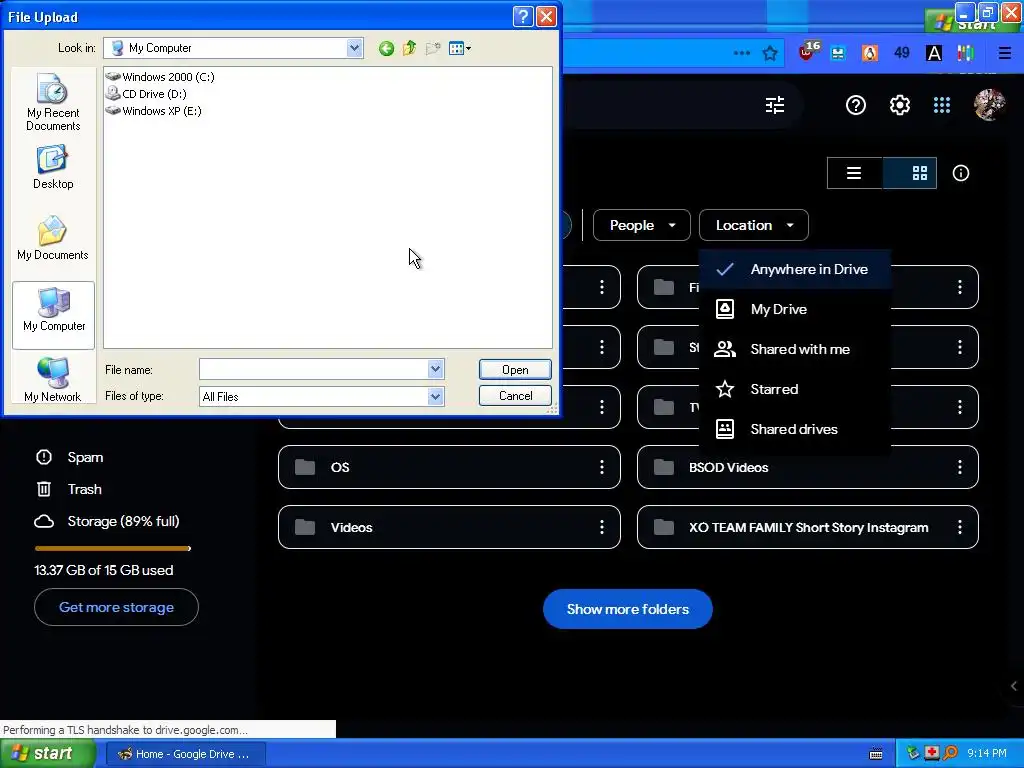Select the Windows 2000 (C:) drive
Image resolution: width=1024 pixels, height=768 pixels.
pos(161,76)
